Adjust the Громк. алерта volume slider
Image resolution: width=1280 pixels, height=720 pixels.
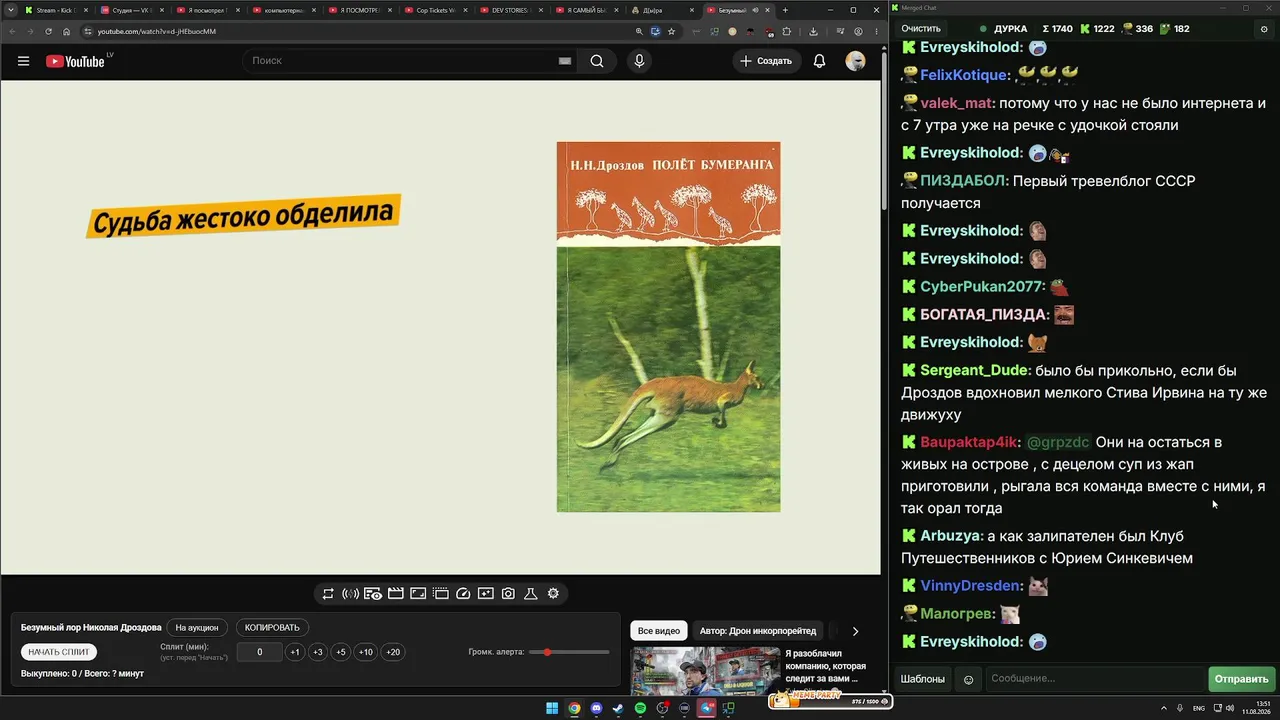(569, 652)
